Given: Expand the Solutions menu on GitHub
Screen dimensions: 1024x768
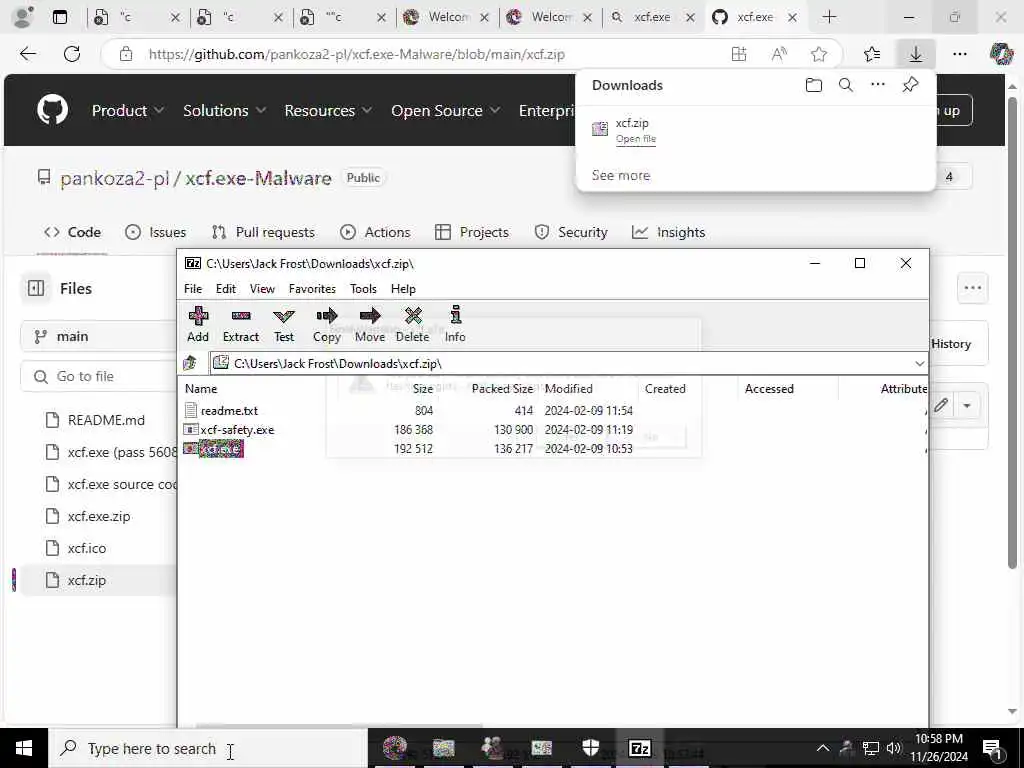Looking at the screenshot, I should [224, 110].
